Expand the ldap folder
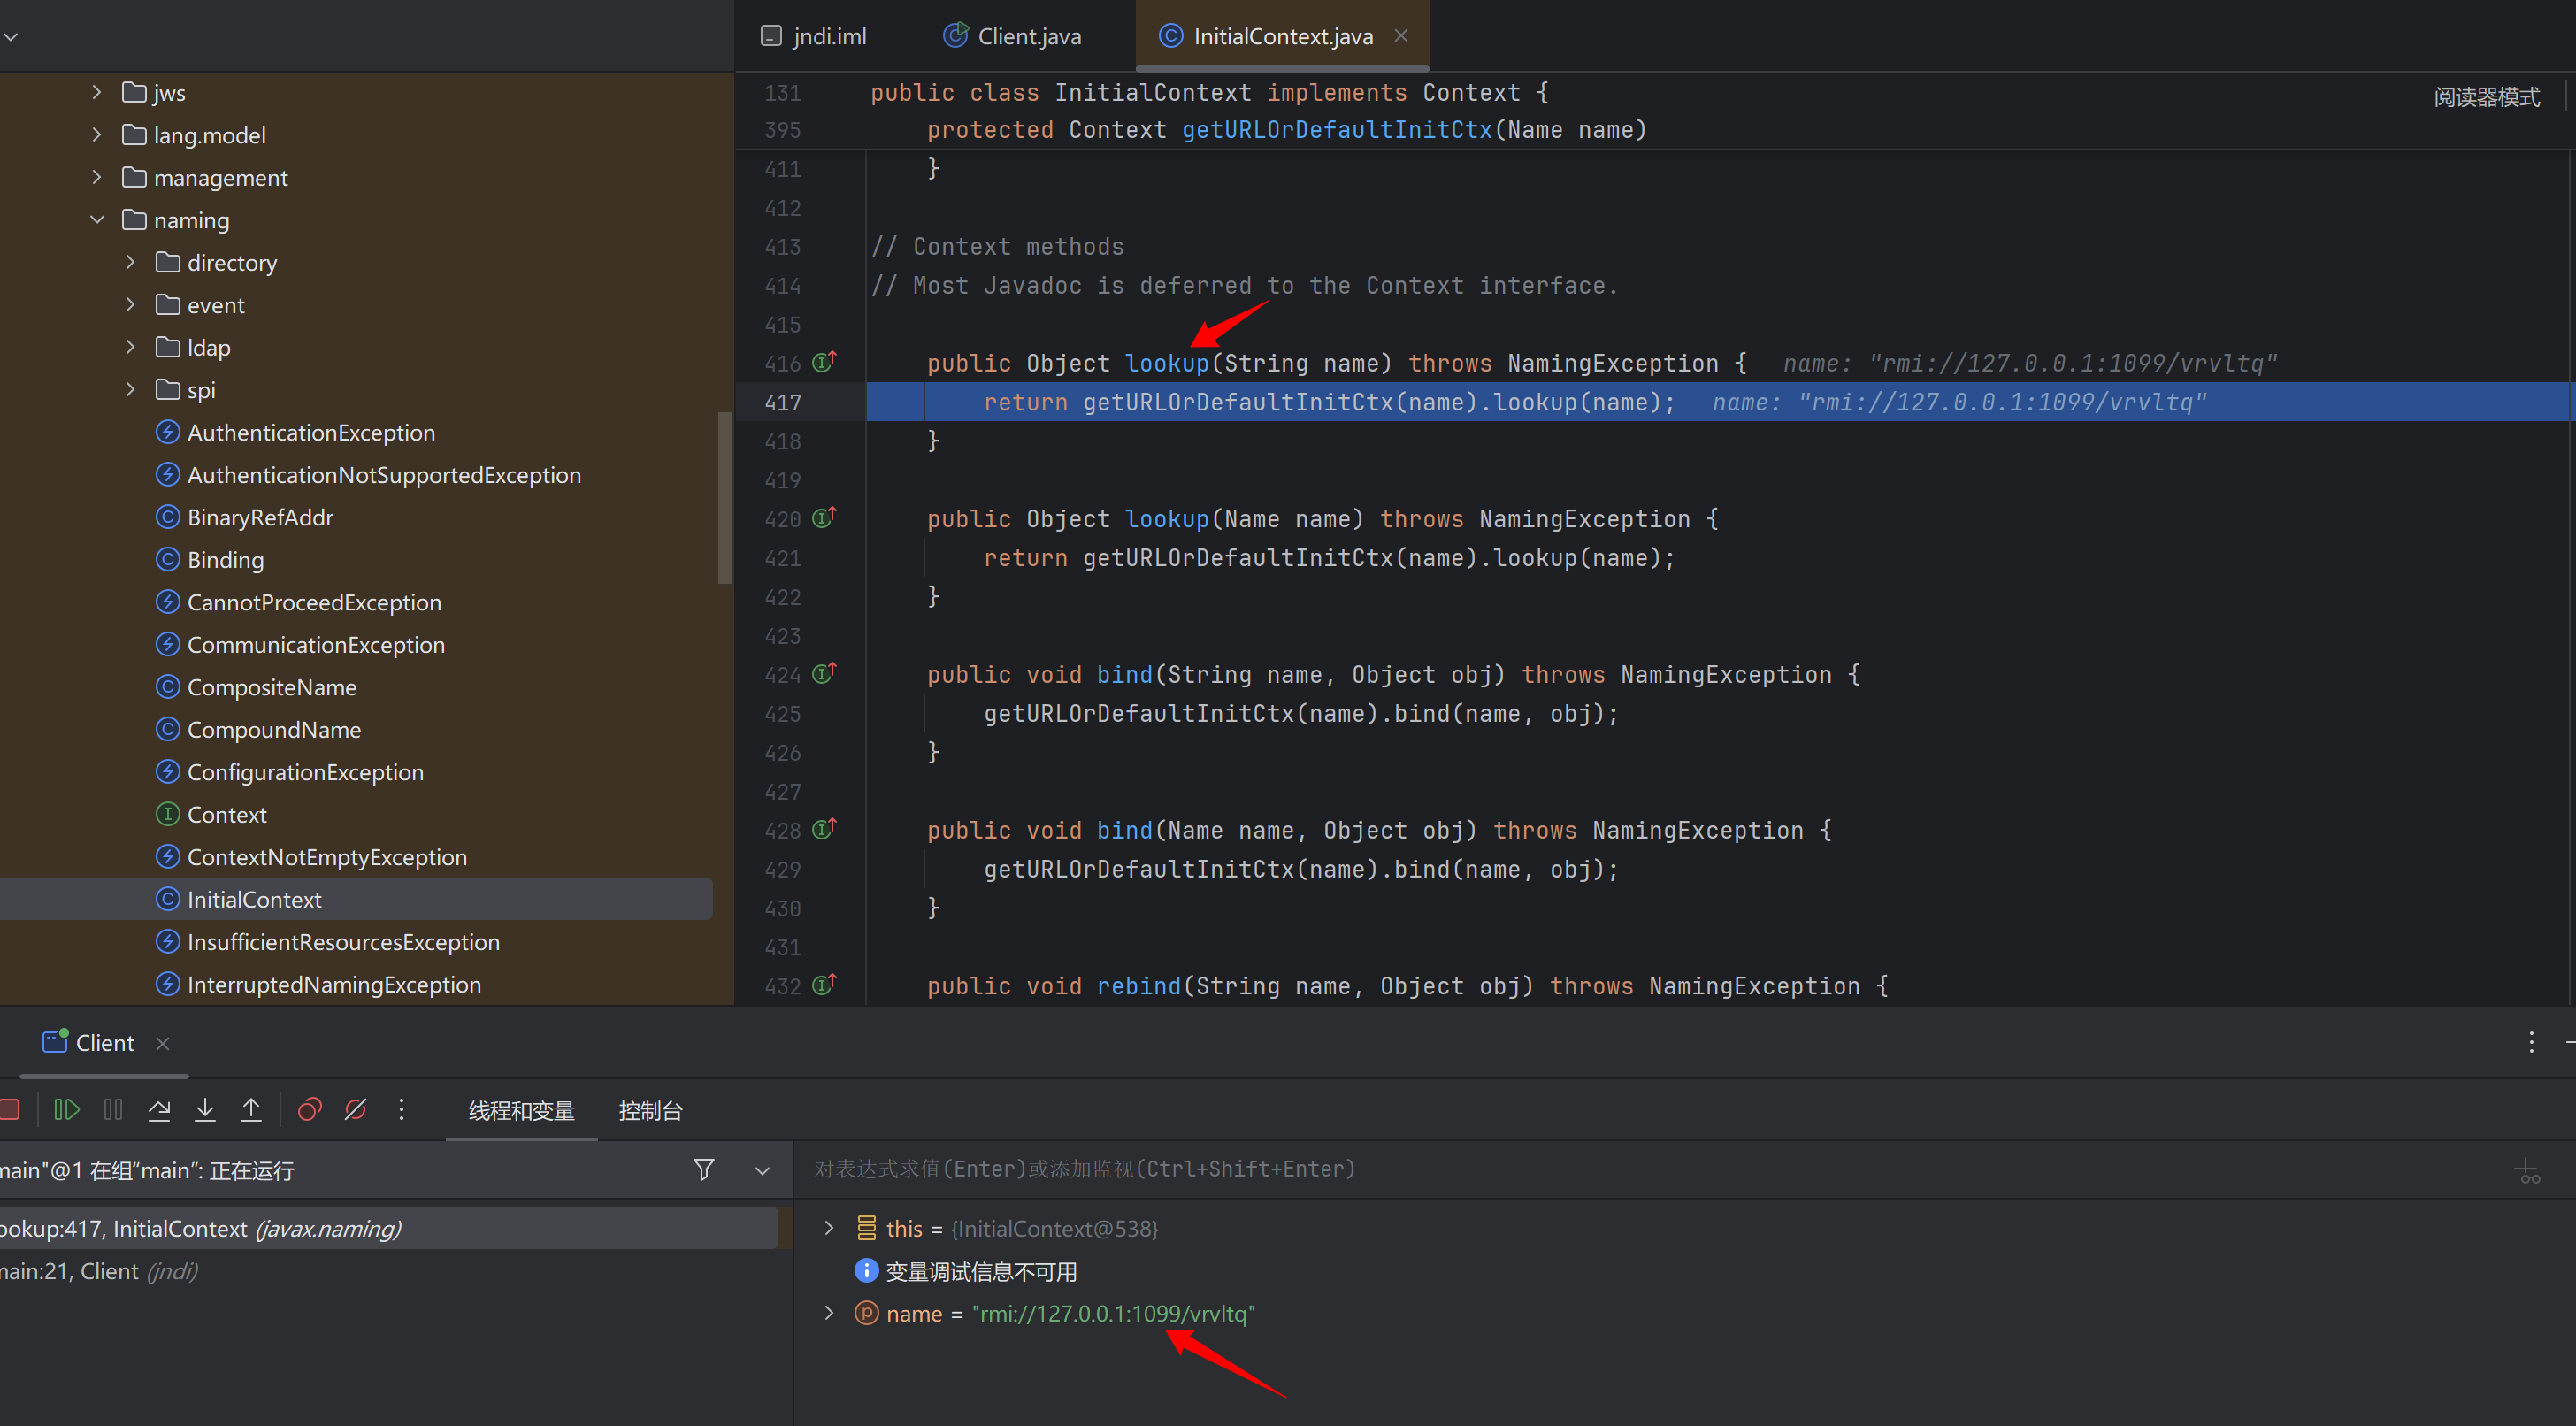Viewport: 2576px width, 1426px height. click(x=130, y=347)
